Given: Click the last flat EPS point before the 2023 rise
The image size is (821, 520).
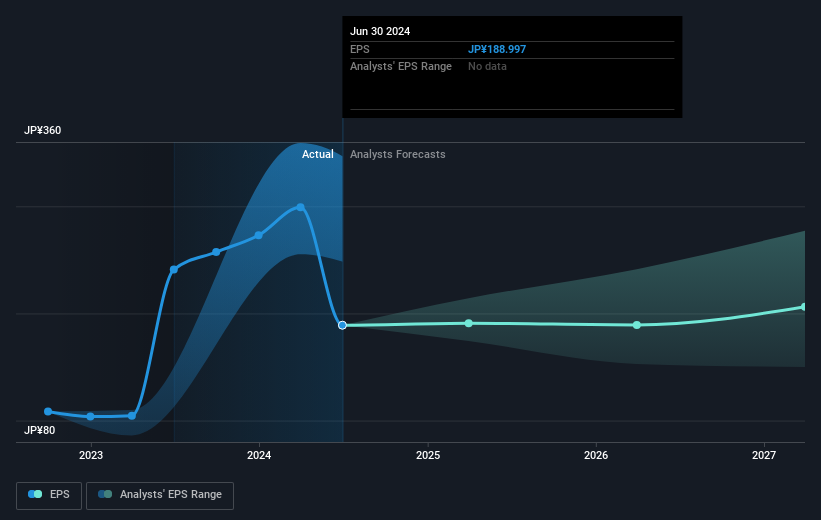Looking at the screenshot, I should click(x=132, y=416).
